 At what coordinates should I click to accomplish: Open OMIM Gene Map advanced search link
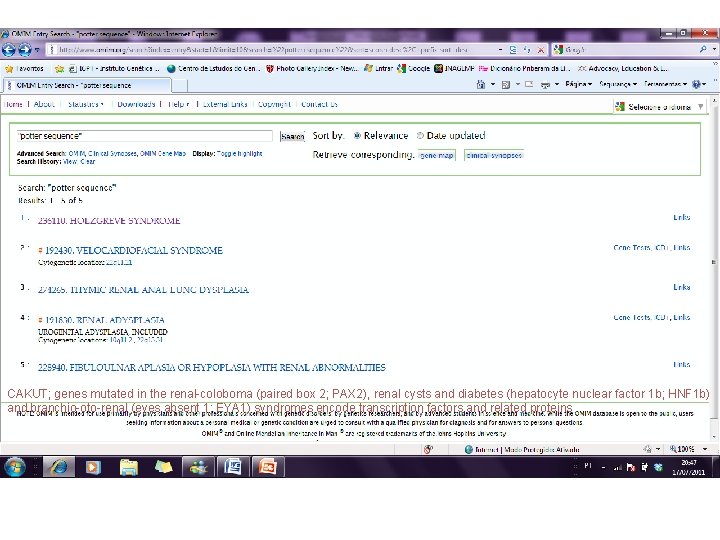(163, 153)
